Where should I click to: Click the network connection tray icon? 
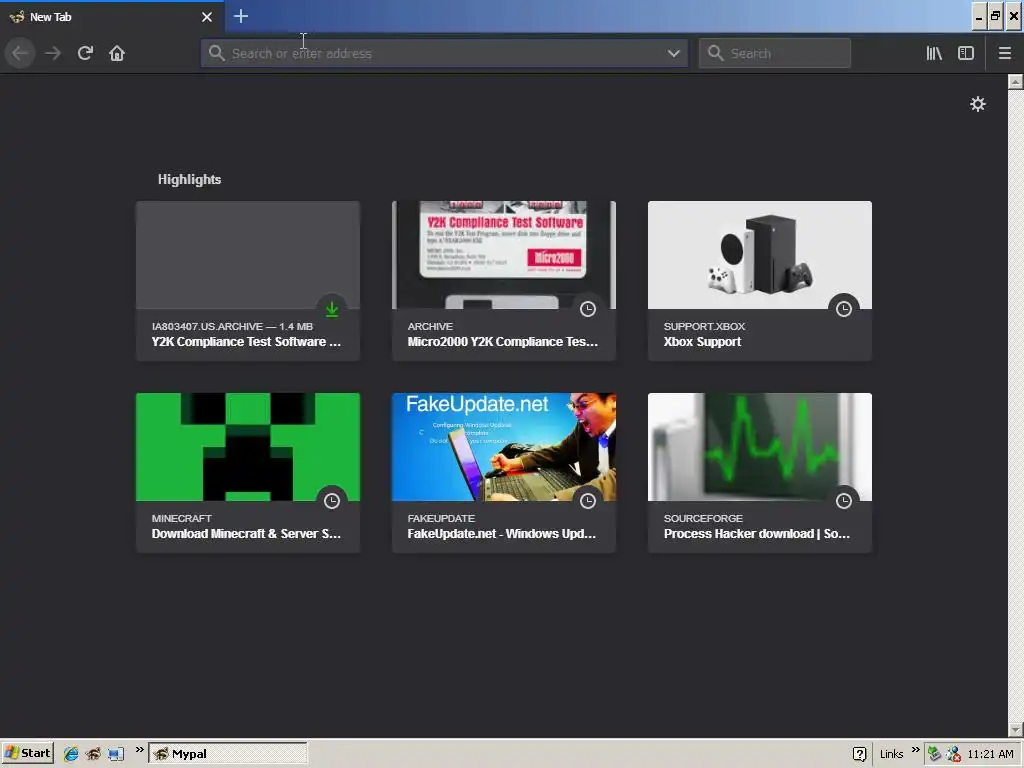pos(935,754)
